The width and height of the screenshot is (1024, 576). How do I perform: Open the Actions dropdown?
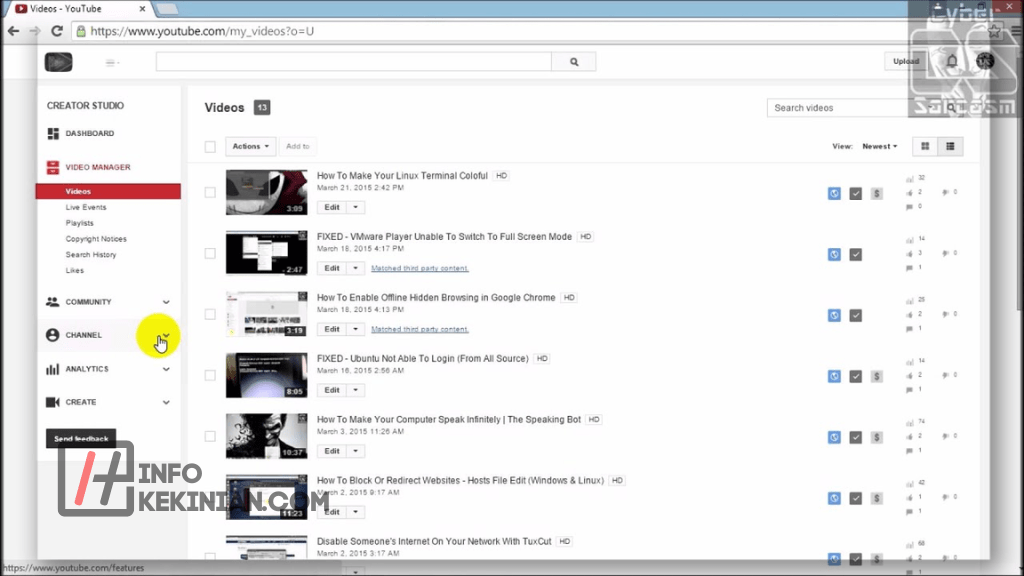(x=250, y=146)
